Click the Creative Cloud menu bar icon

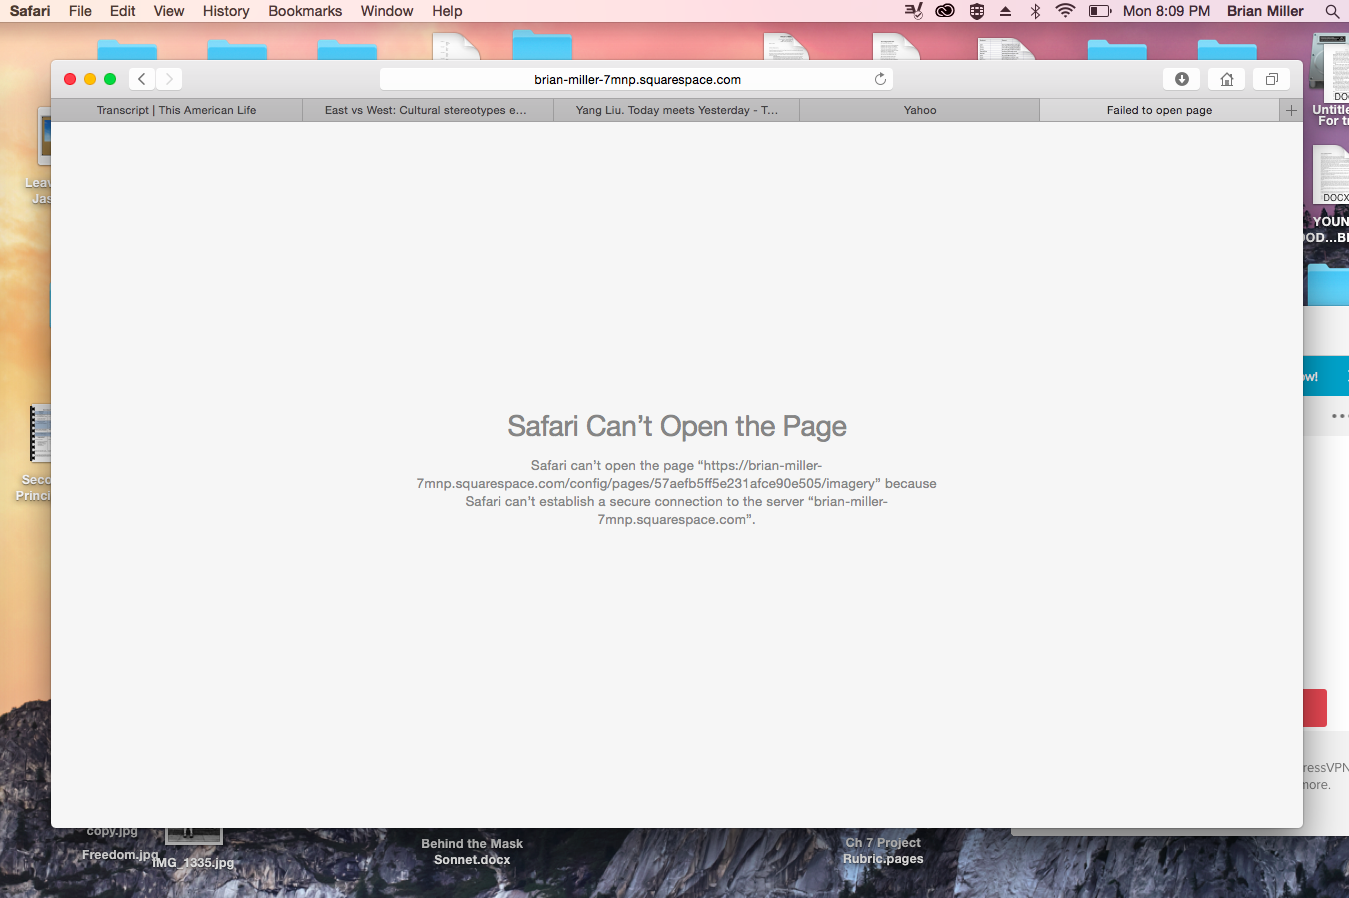[x=945, y=11]
